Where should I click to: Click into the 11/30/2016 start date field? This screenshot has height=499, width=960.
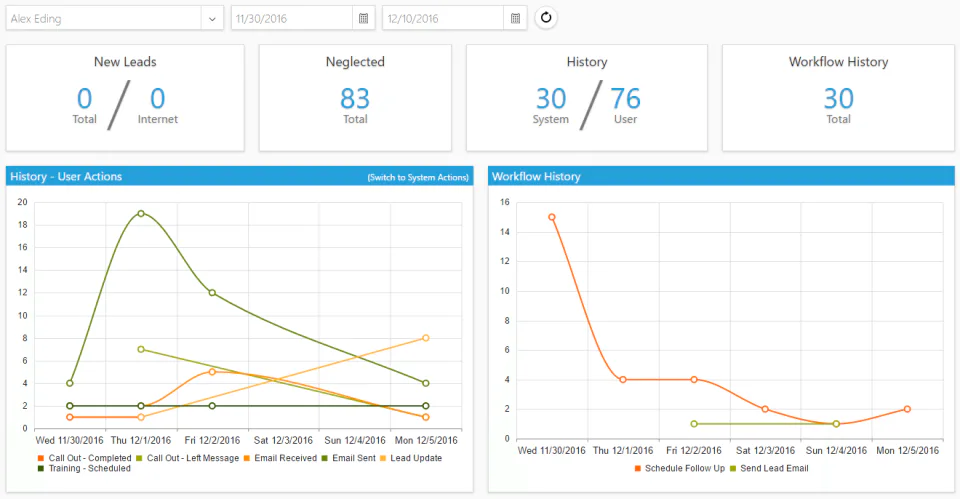point(291,18)
